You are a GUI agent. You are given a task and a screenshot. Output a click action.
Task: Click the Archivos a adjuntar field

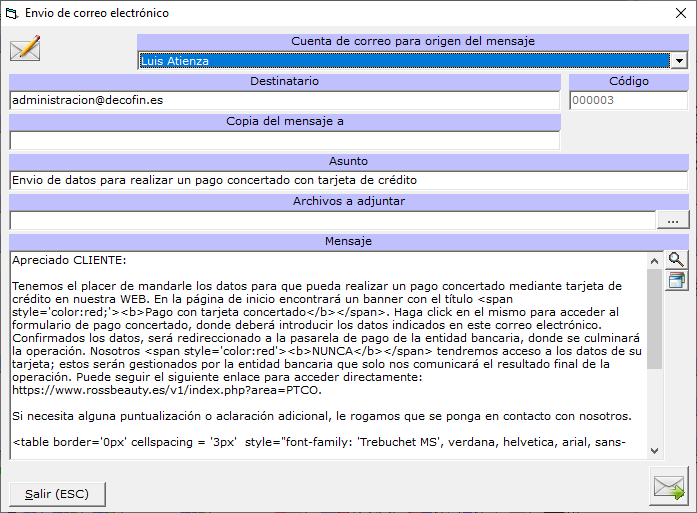pos(332,220)
